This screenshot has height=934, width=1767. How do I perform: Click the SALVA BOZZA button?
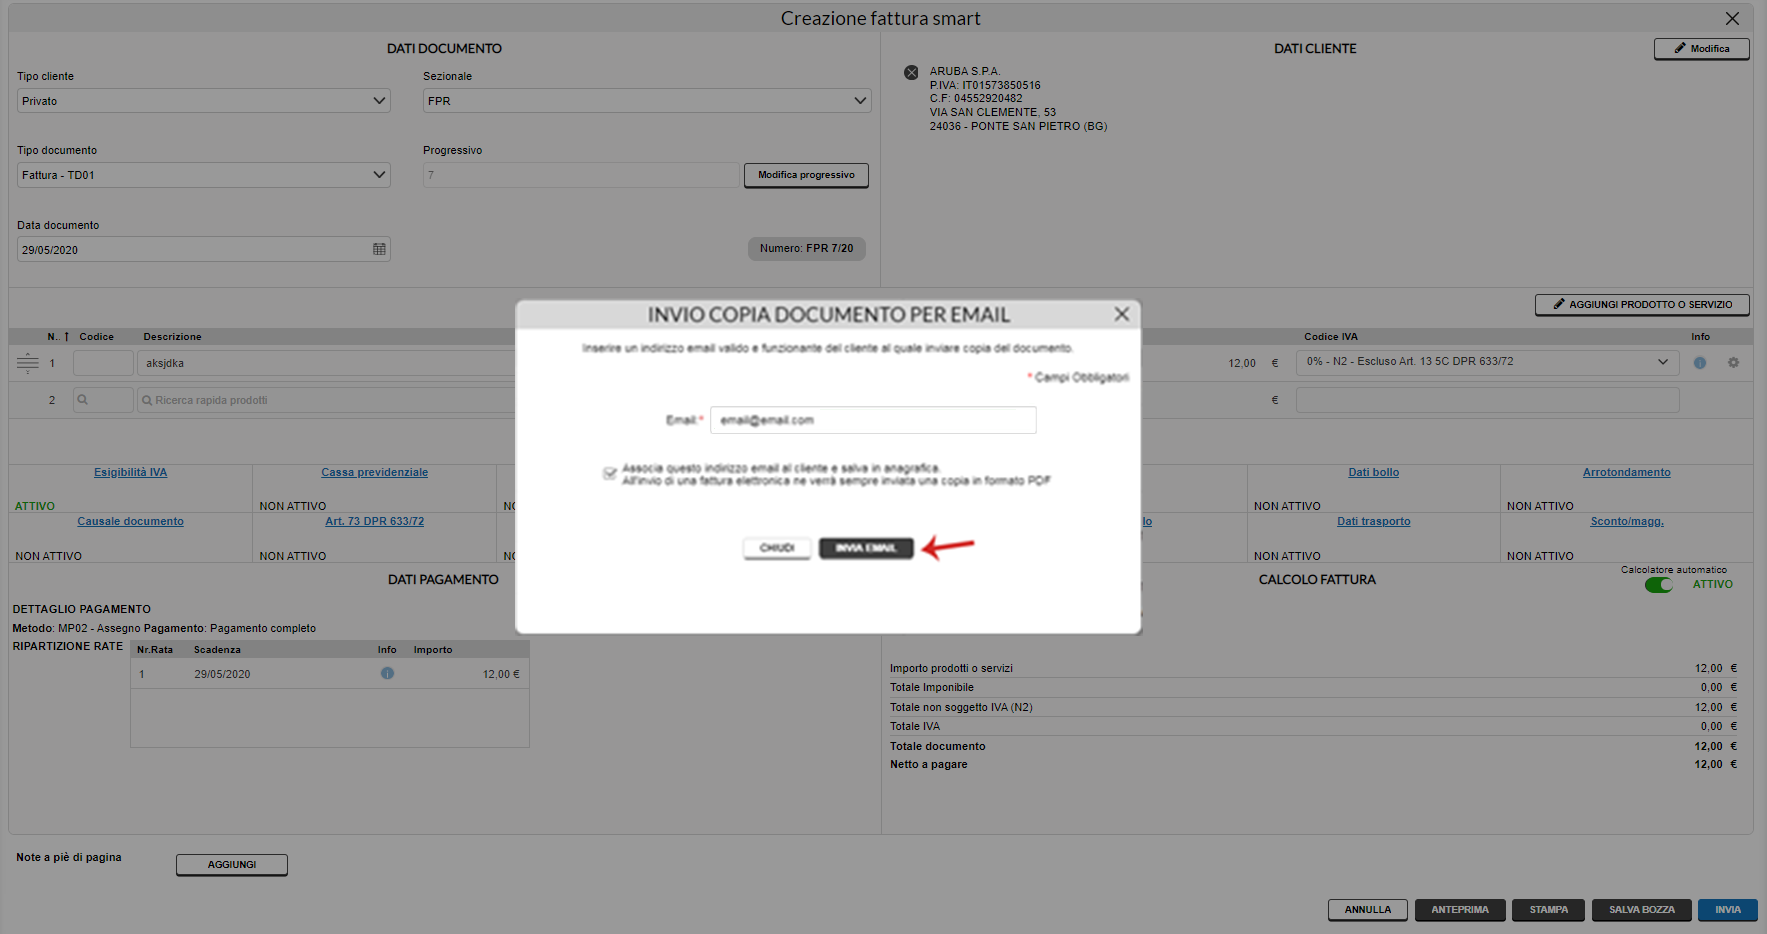pyautogui.click(x=1641, y=910)
